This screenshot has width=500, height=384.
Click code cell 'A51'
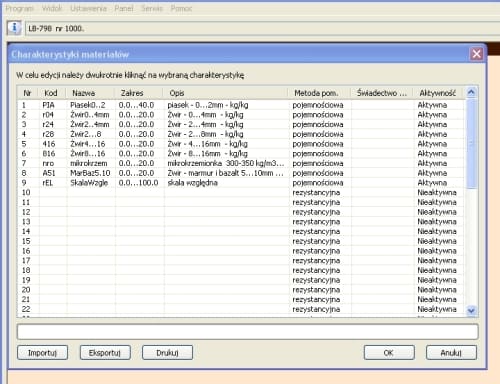tap(49, 173)
